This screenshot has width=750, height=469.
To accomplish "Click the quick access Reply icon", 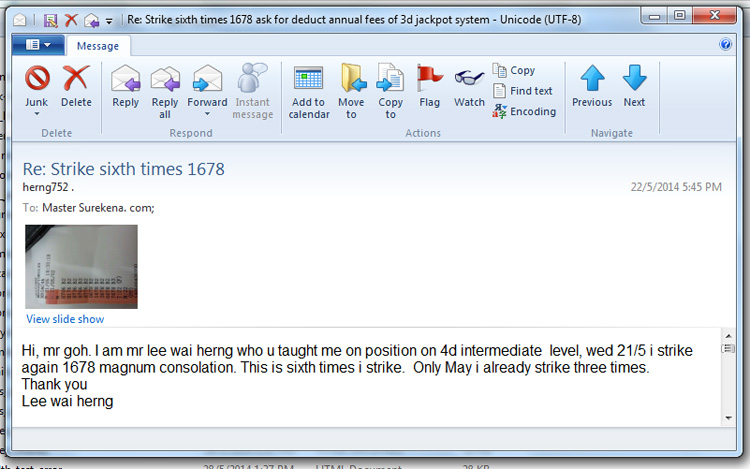I will coord(91,20).
